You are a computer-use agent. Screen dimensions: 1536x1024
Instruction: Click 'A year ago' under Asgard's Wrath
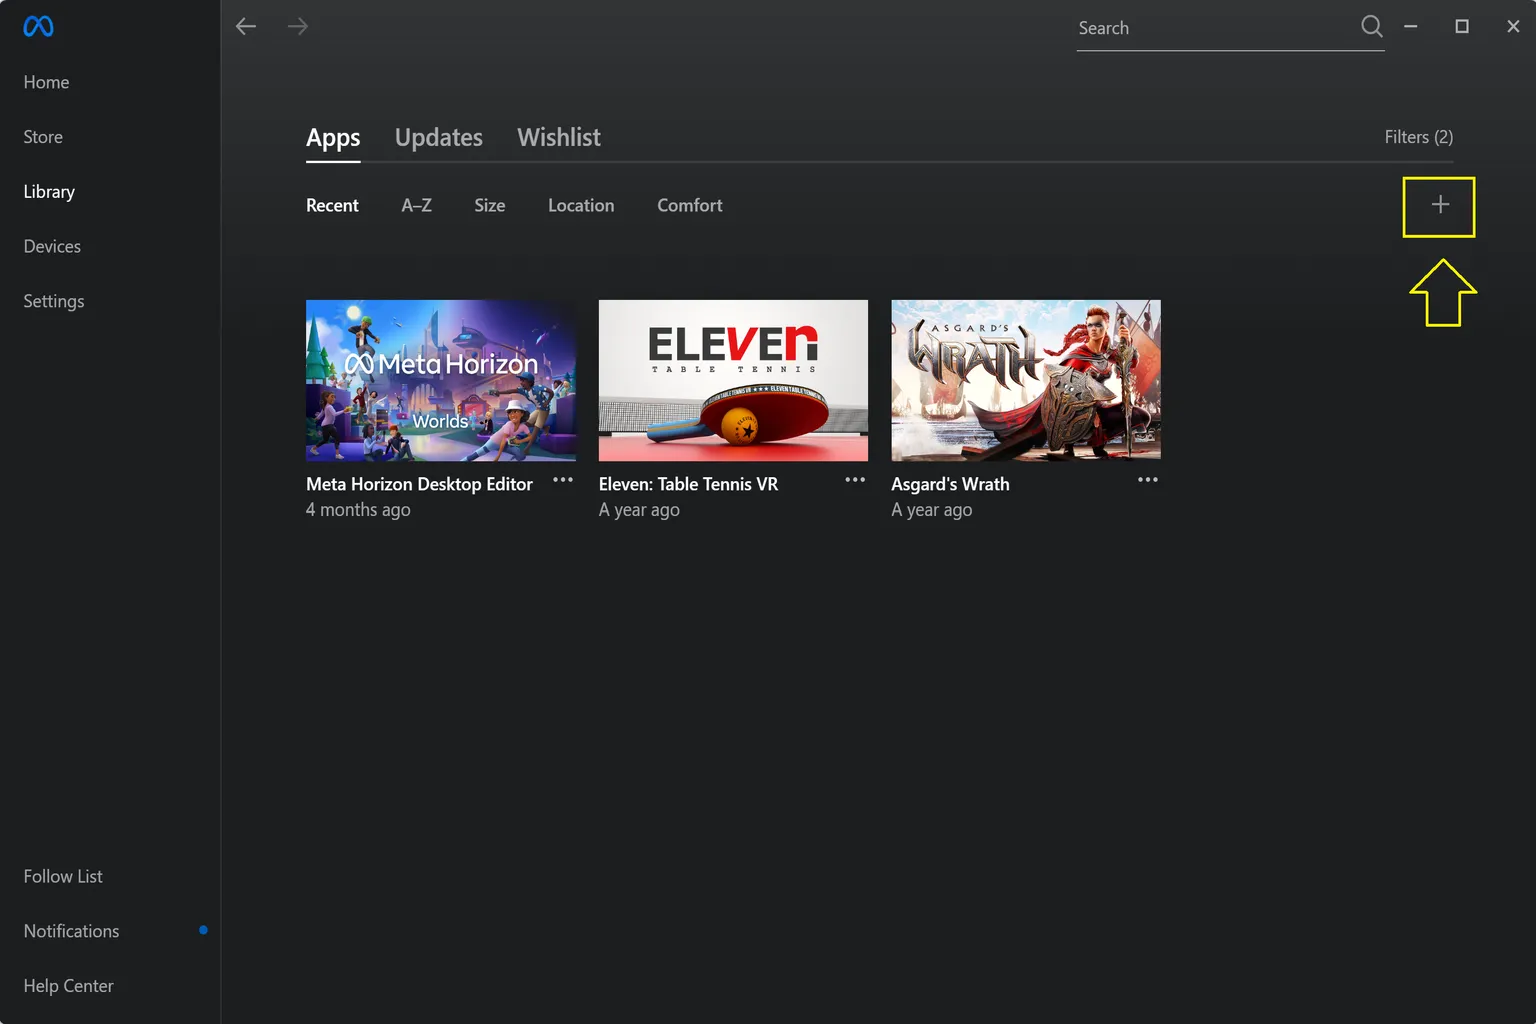tap(932, 510)
